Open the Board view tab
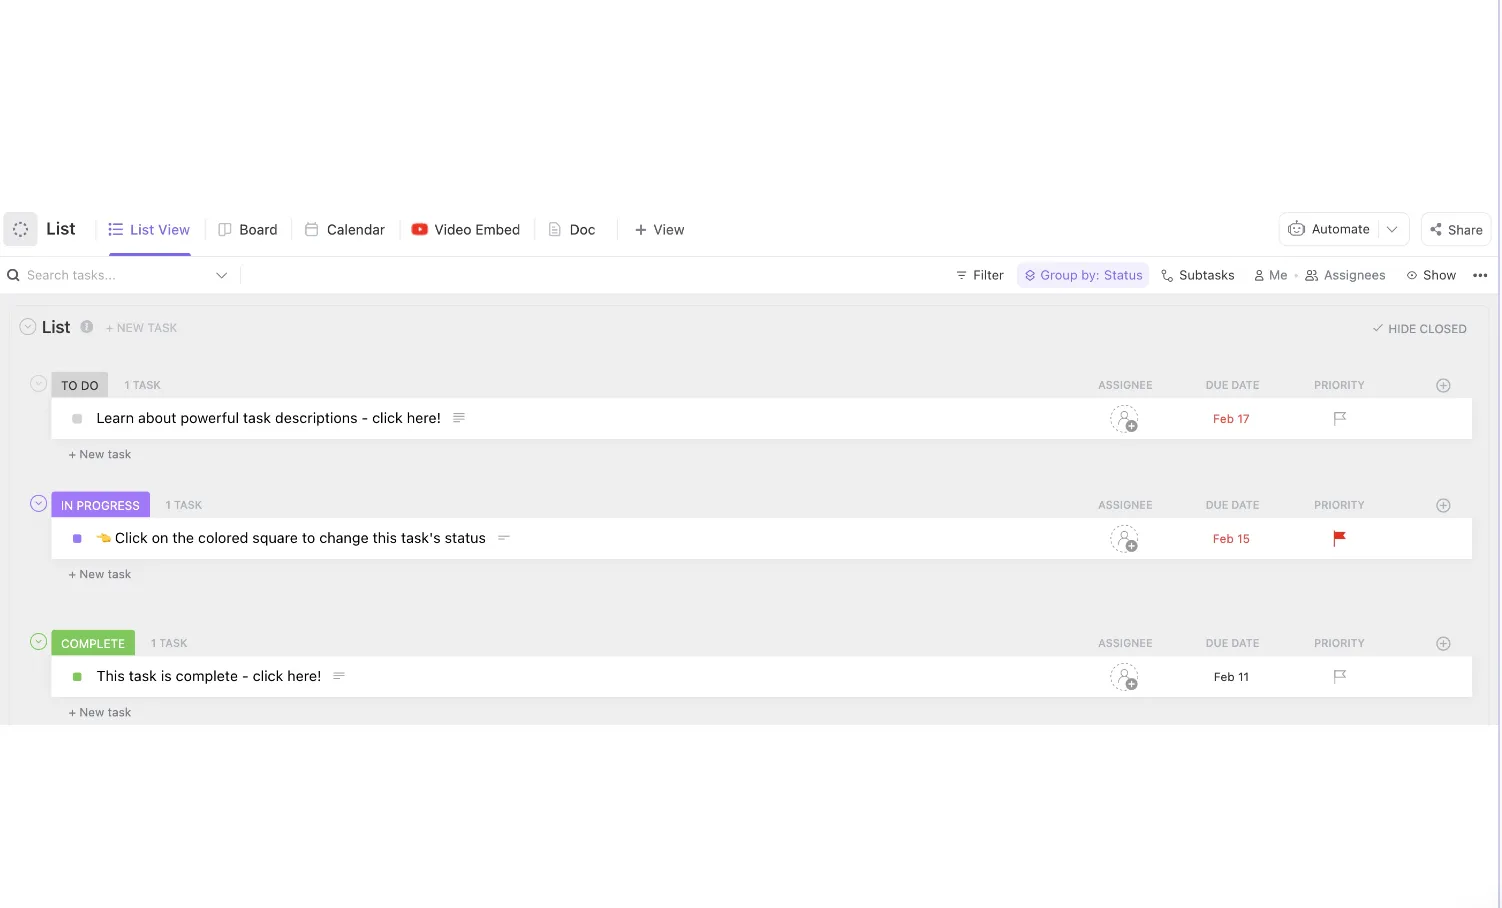This screenshot has width=1502, height=908. coord(248,230)
